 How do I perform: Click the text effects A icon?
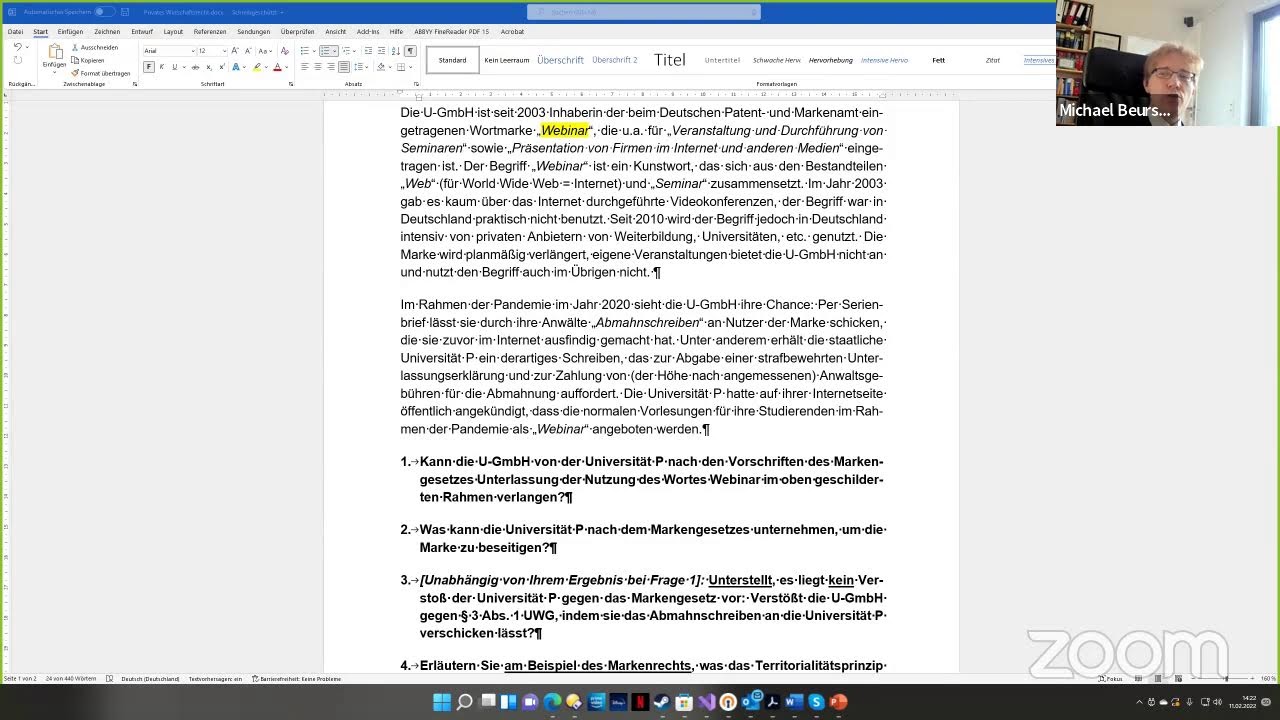(x=236, y=67)
